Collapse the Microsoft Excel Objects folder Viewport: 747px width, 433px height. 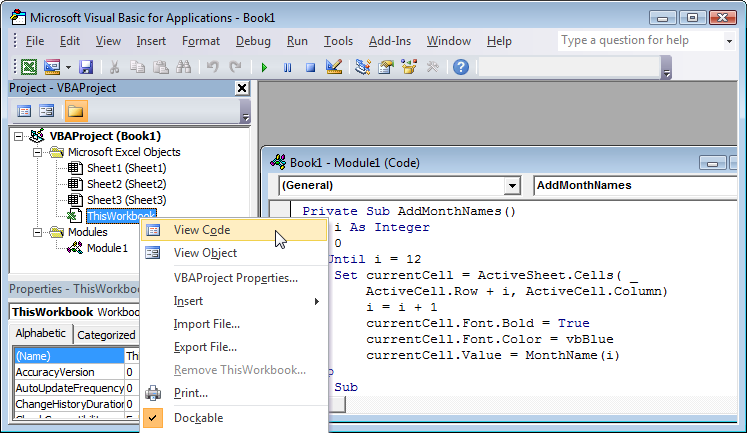(x=37, y=152)
